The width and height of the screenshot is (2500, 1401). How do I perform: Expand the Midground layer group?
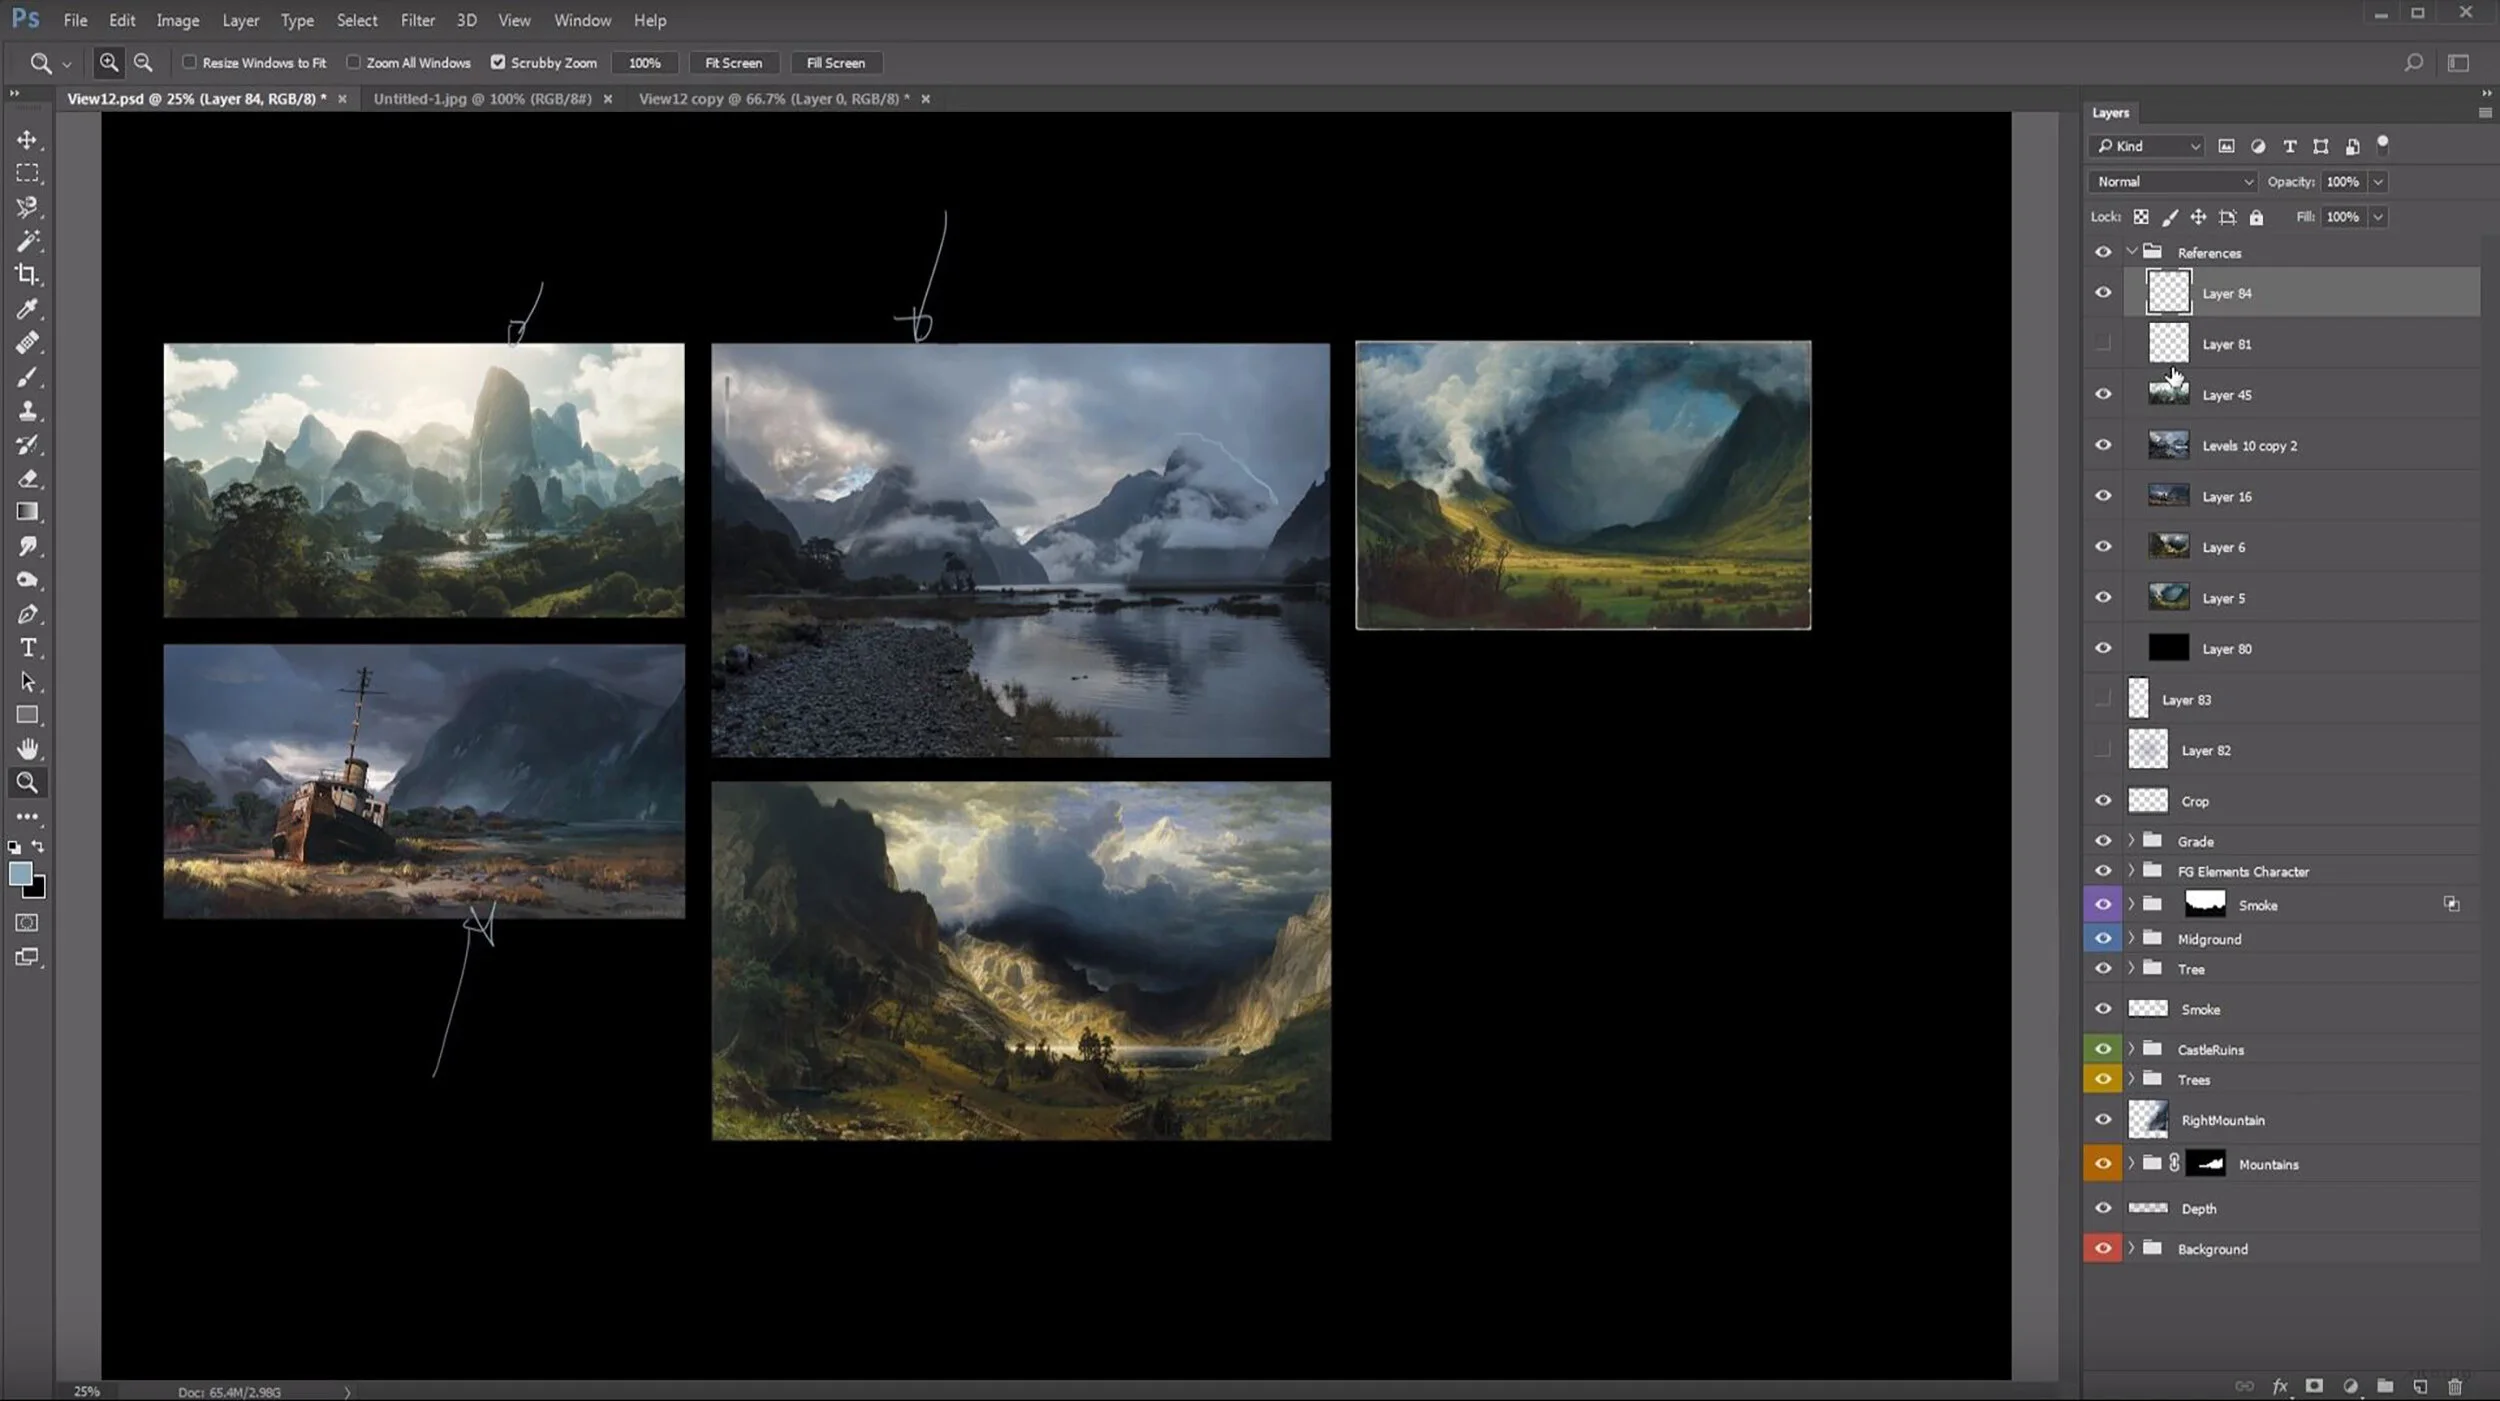[x=2131, y=938]
